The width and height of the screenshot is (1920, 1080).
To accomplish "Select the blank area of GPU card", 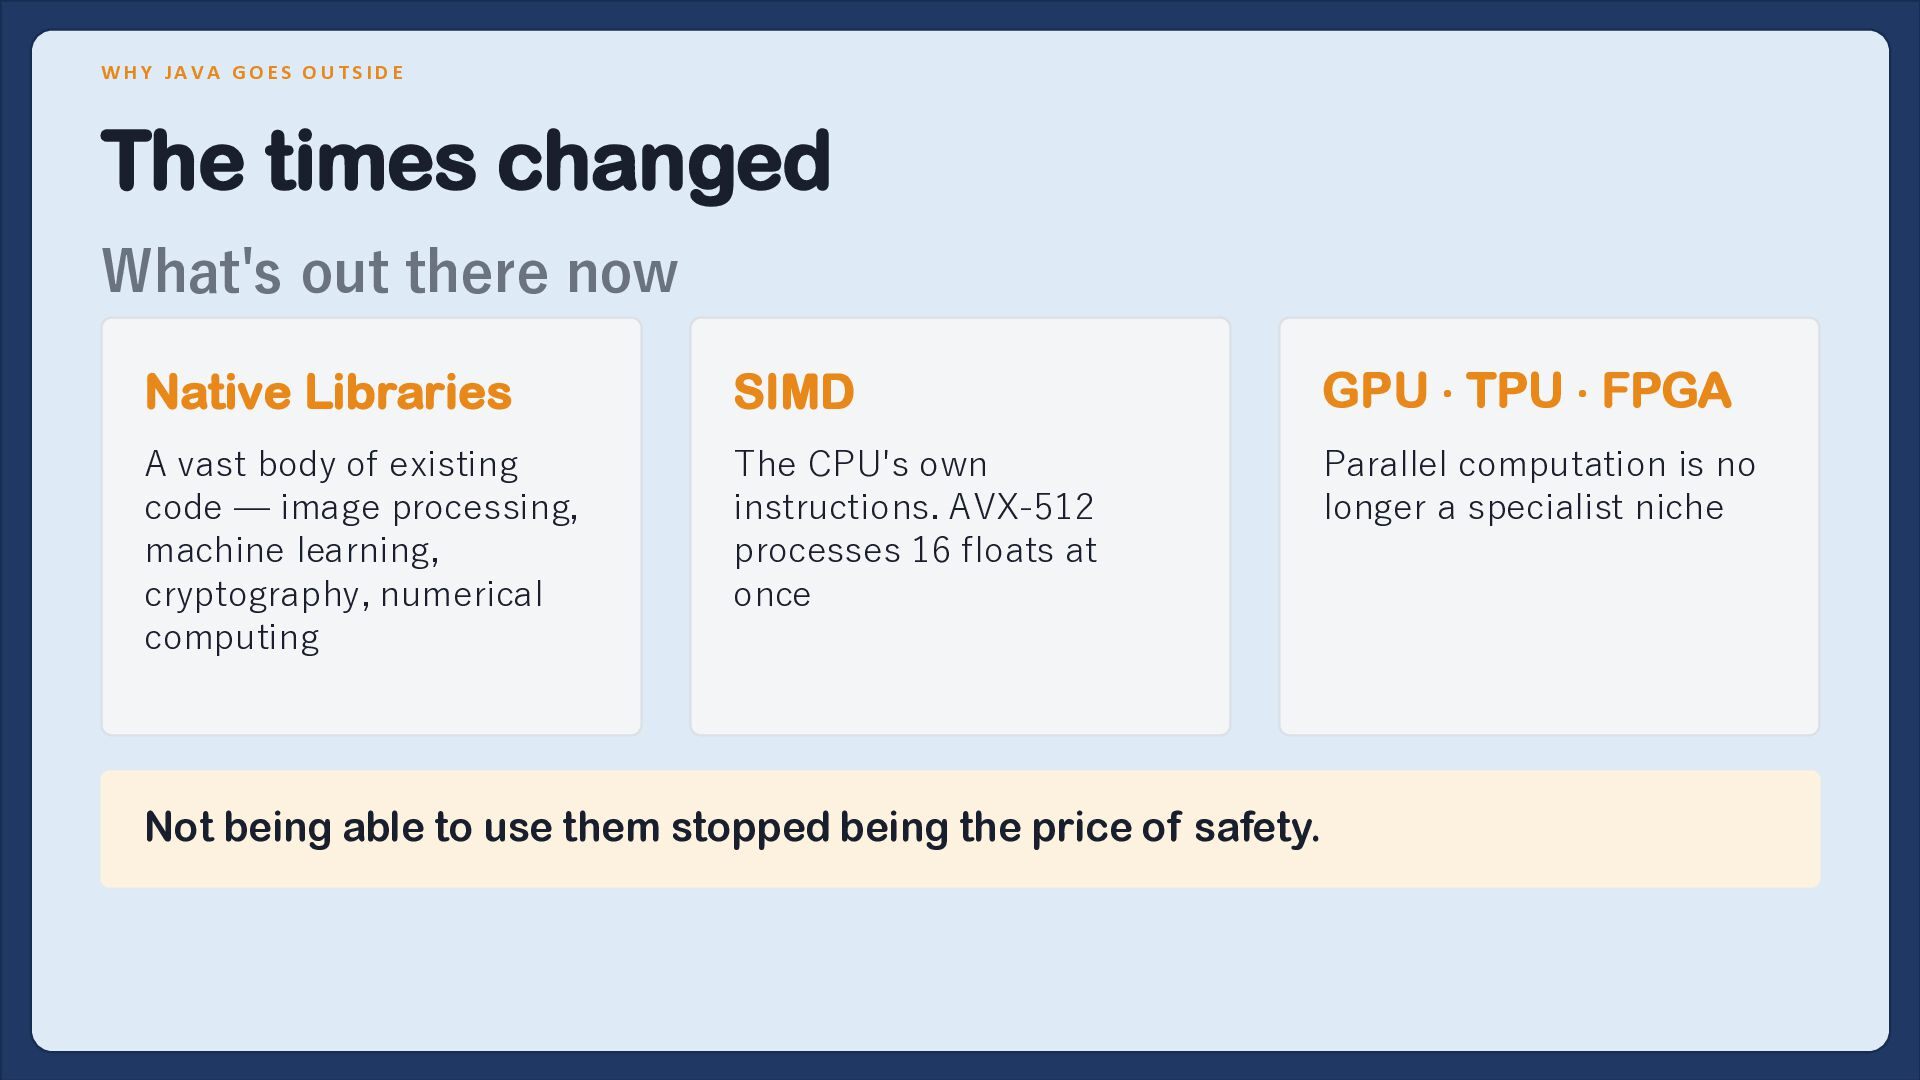I will (1549, 630).
